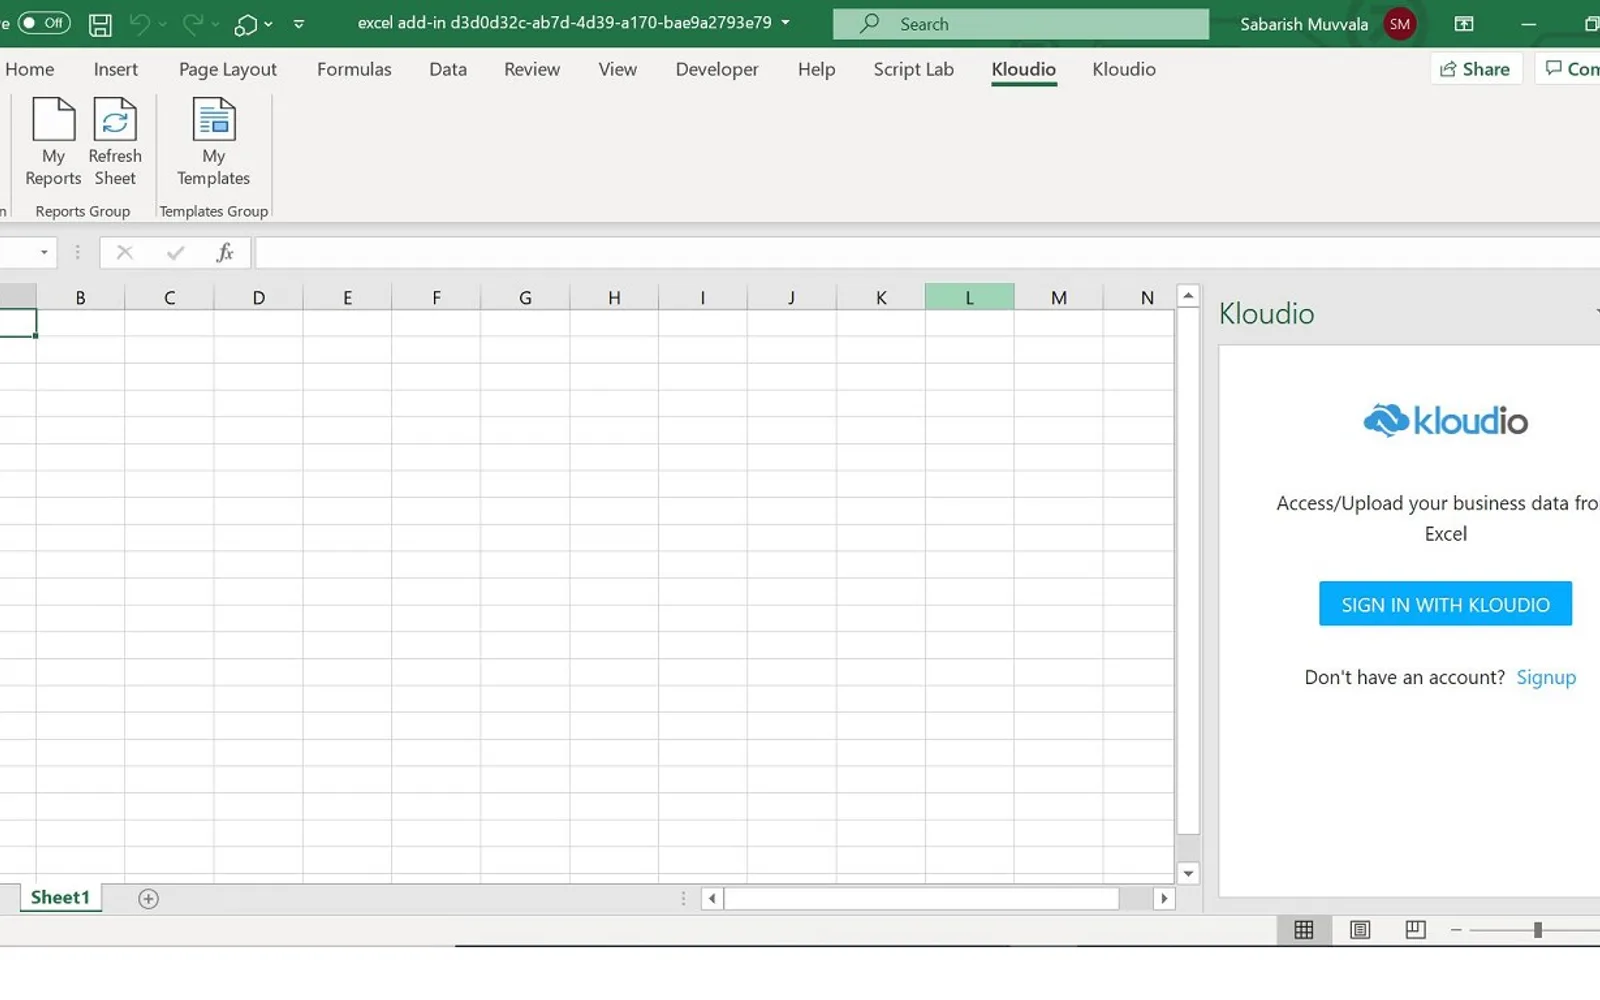Redo the last action

(193, 24)
